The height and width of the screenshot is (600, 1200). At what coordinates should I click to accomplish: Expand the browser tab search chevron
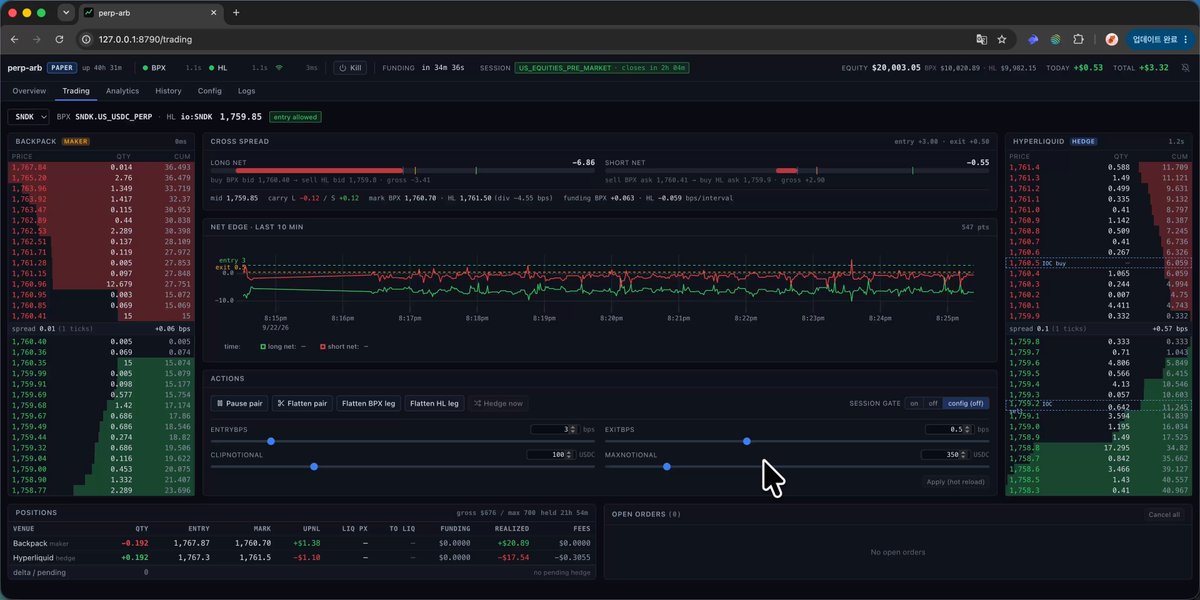coord(66,13)
